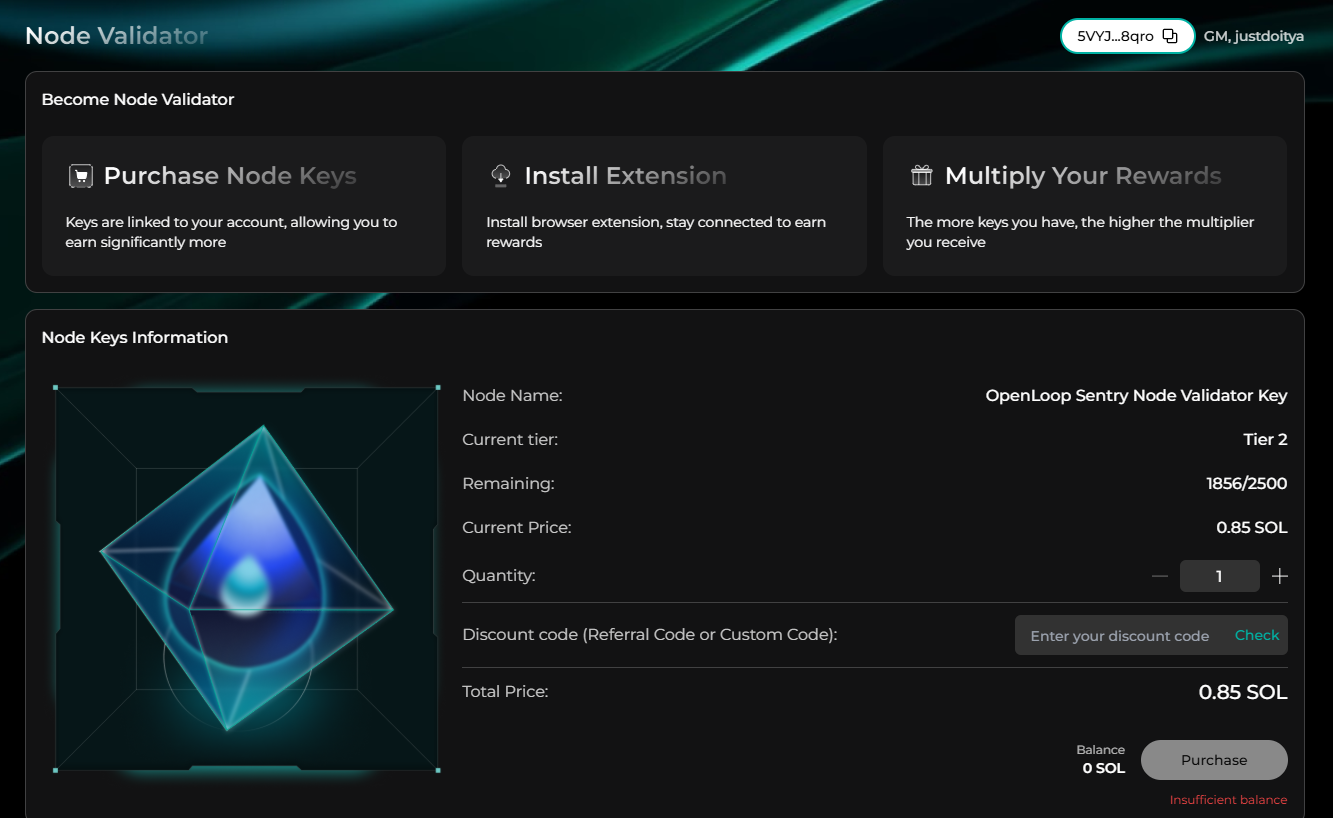Click the Quantity: label

point(499,576)
